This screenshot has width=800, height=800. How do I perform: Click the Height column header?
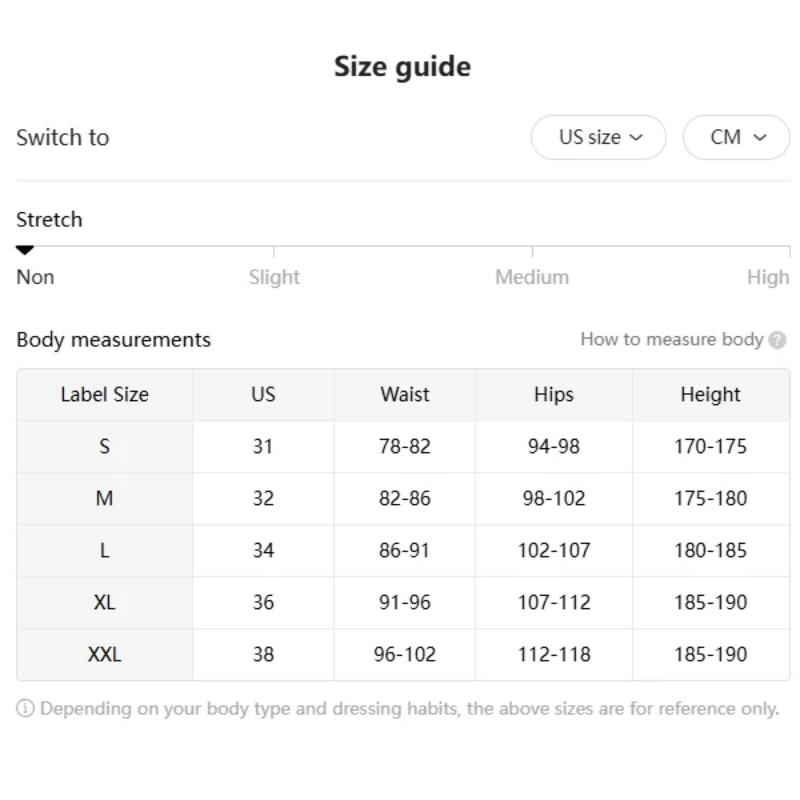coord(710,395)
